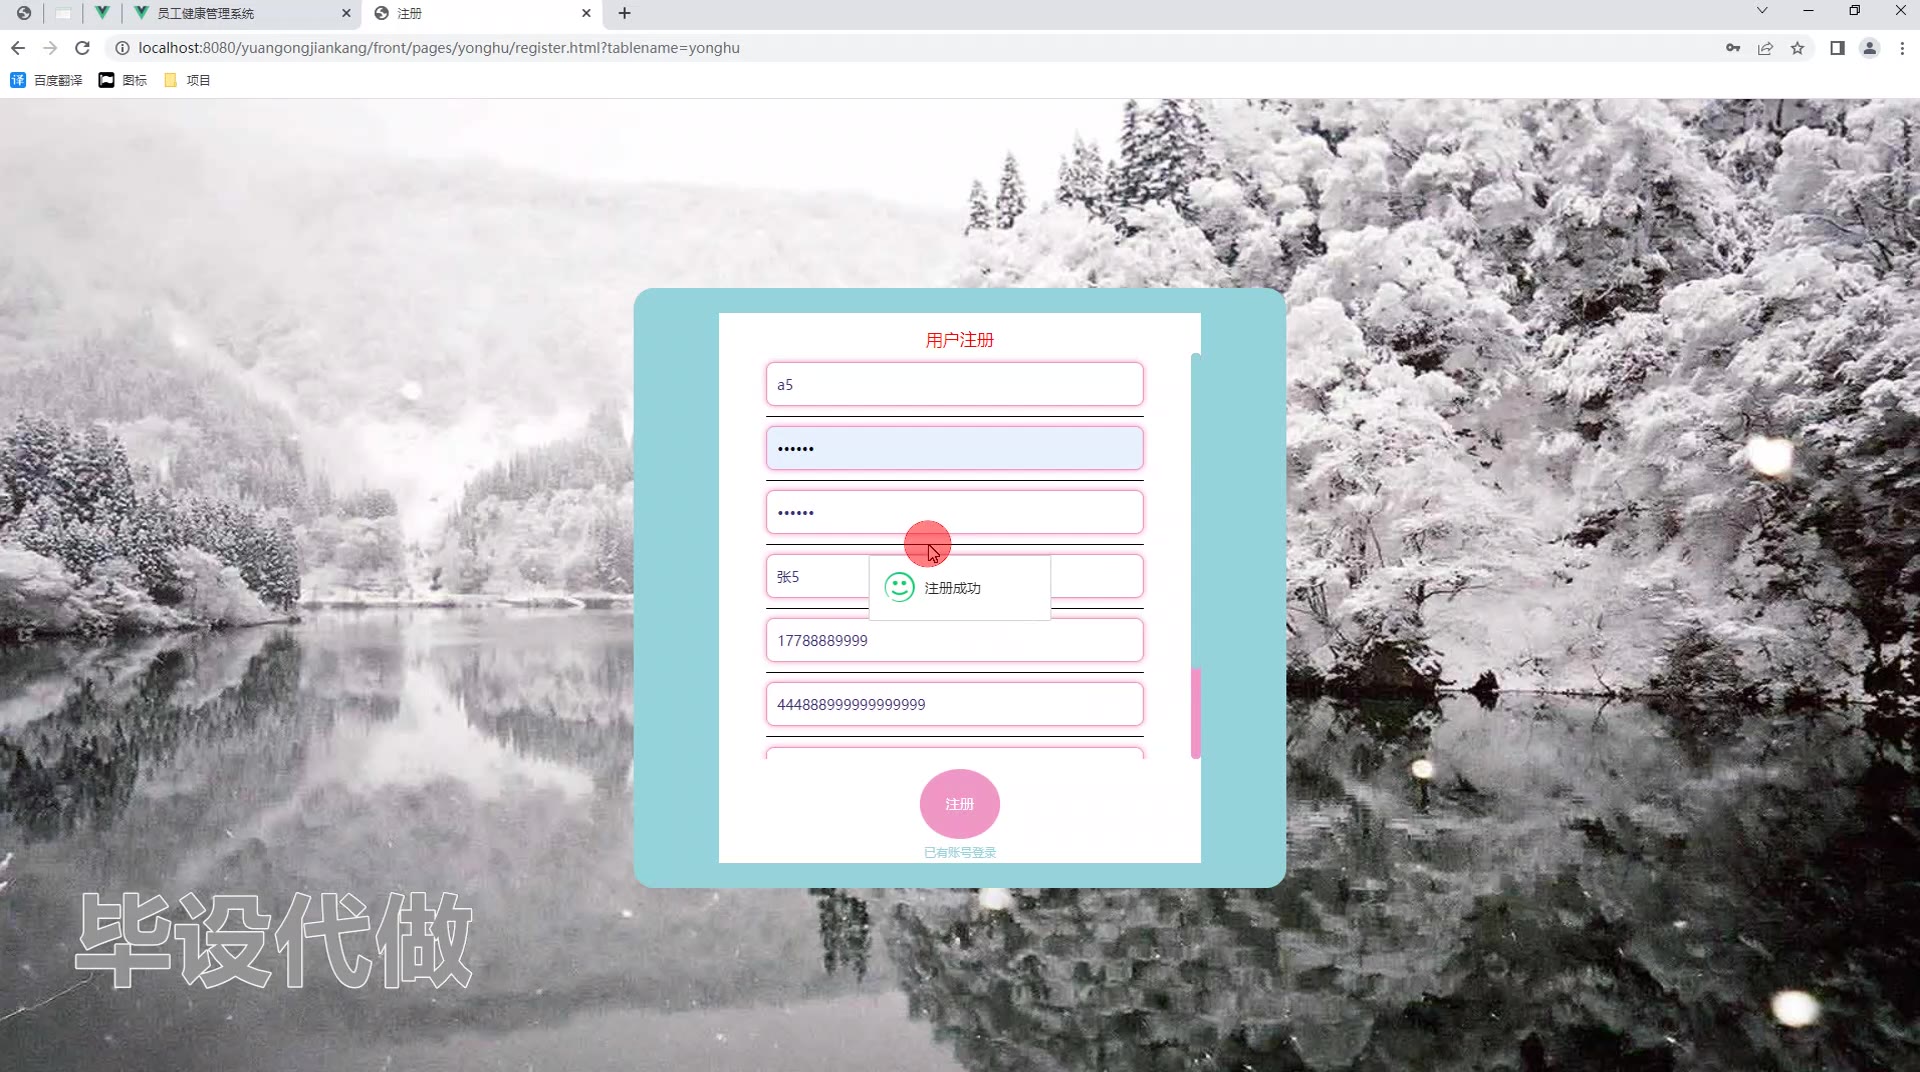This screenshot has height=1072, width=1920.
Task: Open the 百度翻译 bookmark
Action: (x=46, y=80)
